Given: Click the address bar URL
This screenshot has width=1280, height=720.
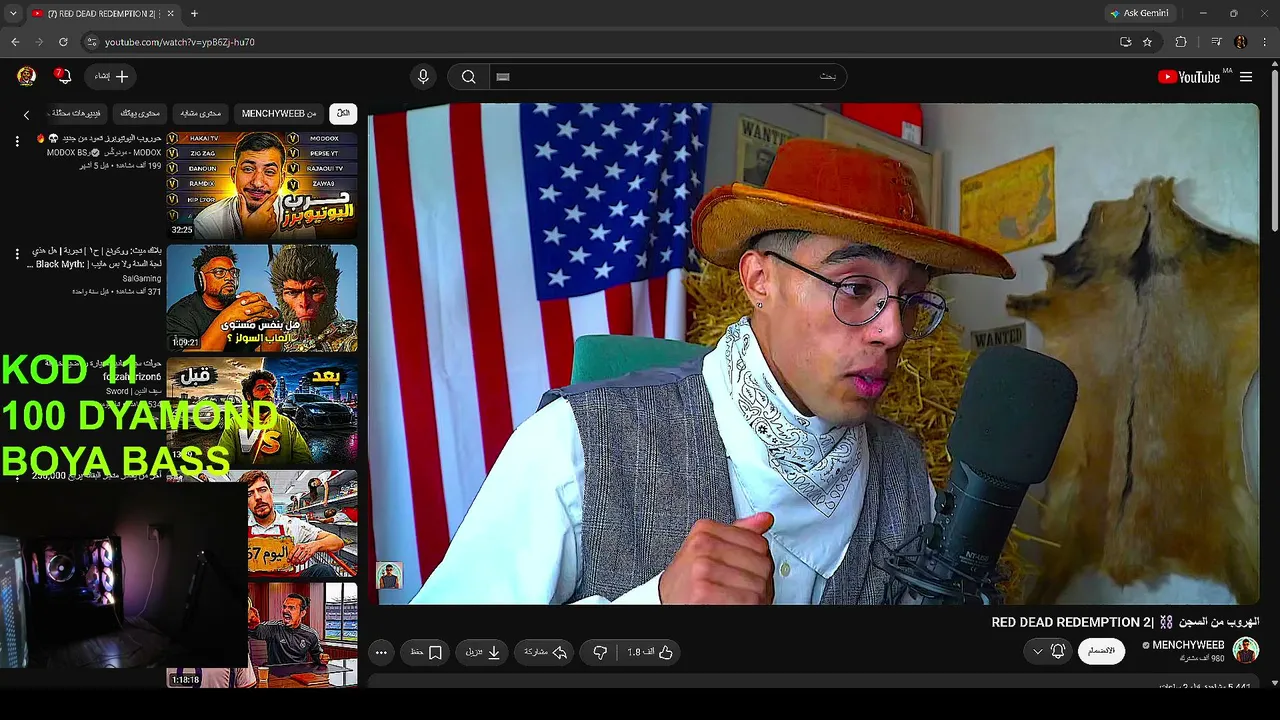Looking at the screenshot, I should [x=180, y=42].
